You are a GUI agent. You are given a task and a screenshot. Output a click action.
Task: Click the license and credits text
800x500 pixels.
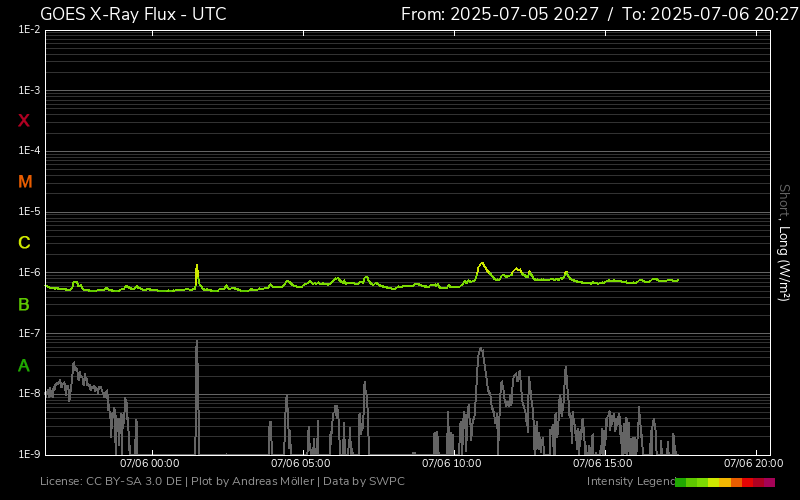[x=222, y=482]
